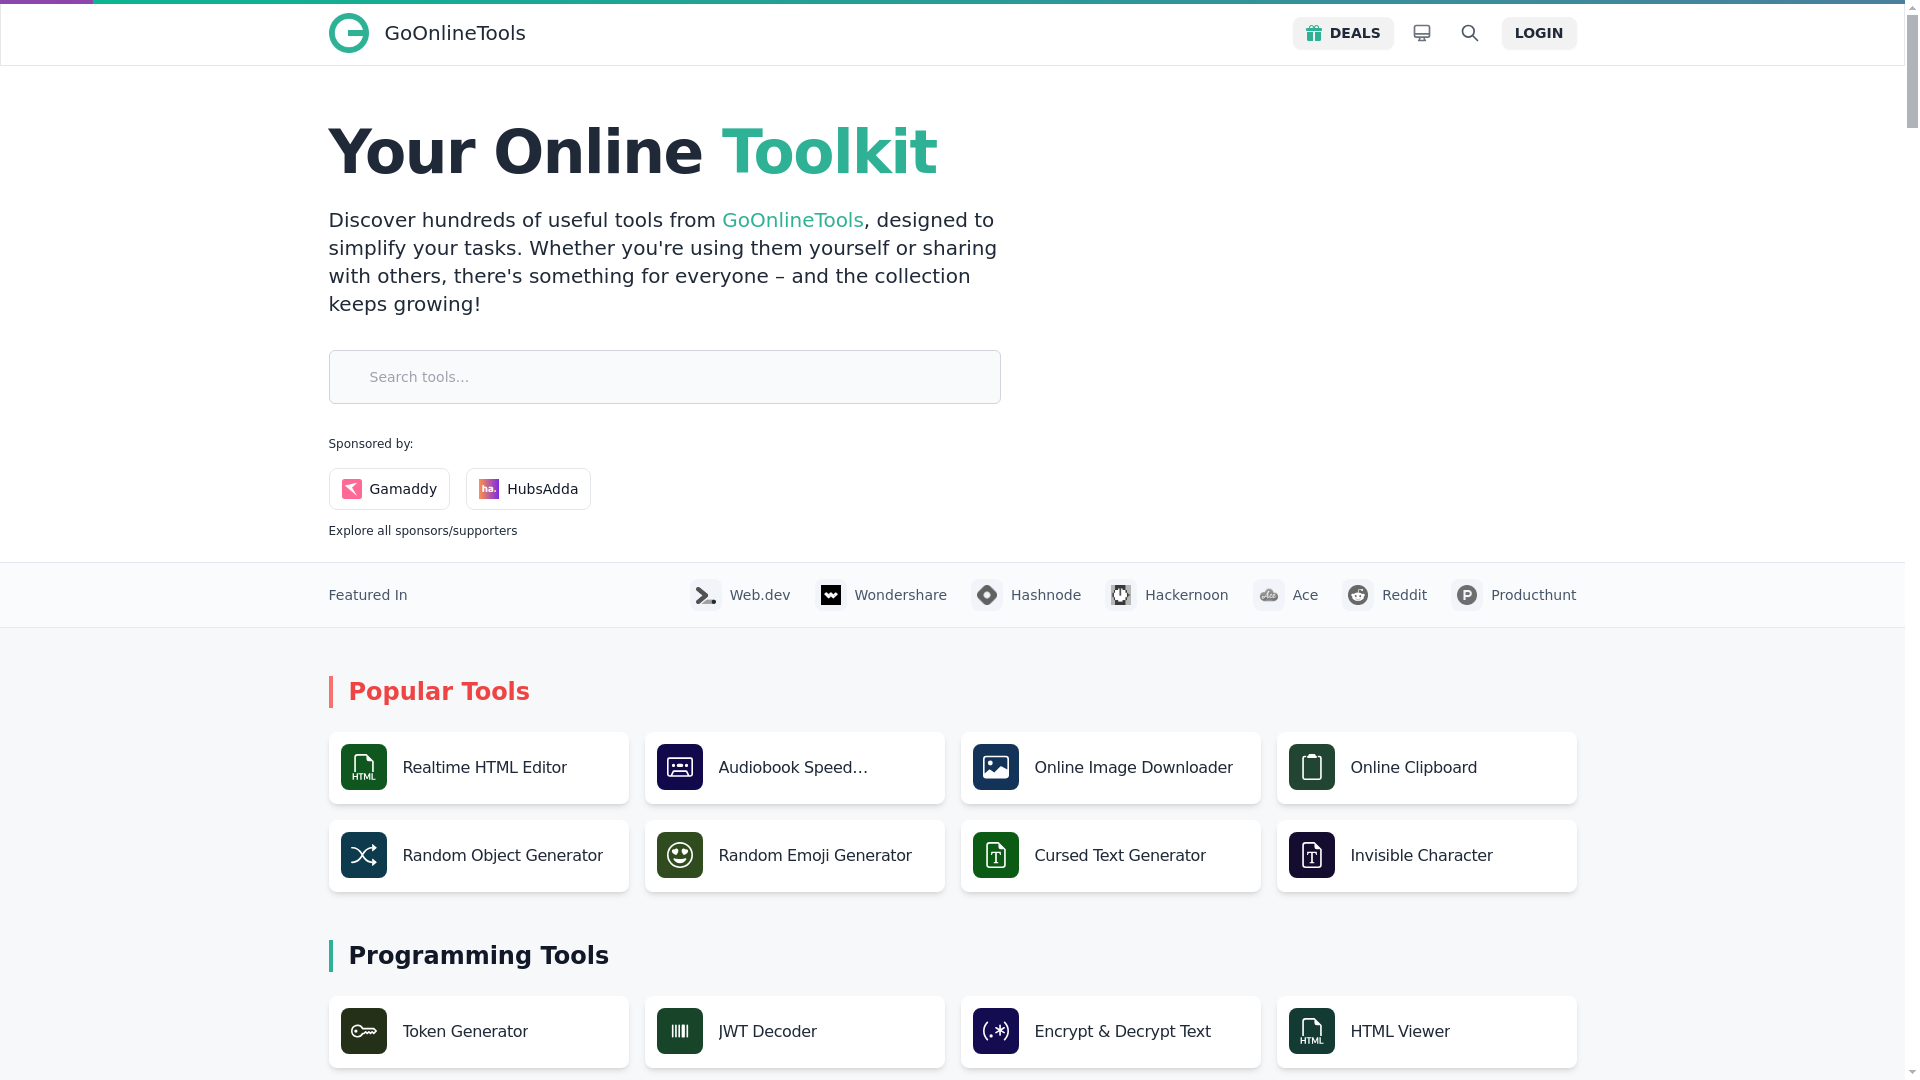Open search via header magnifier icon

click(1470, 33)
